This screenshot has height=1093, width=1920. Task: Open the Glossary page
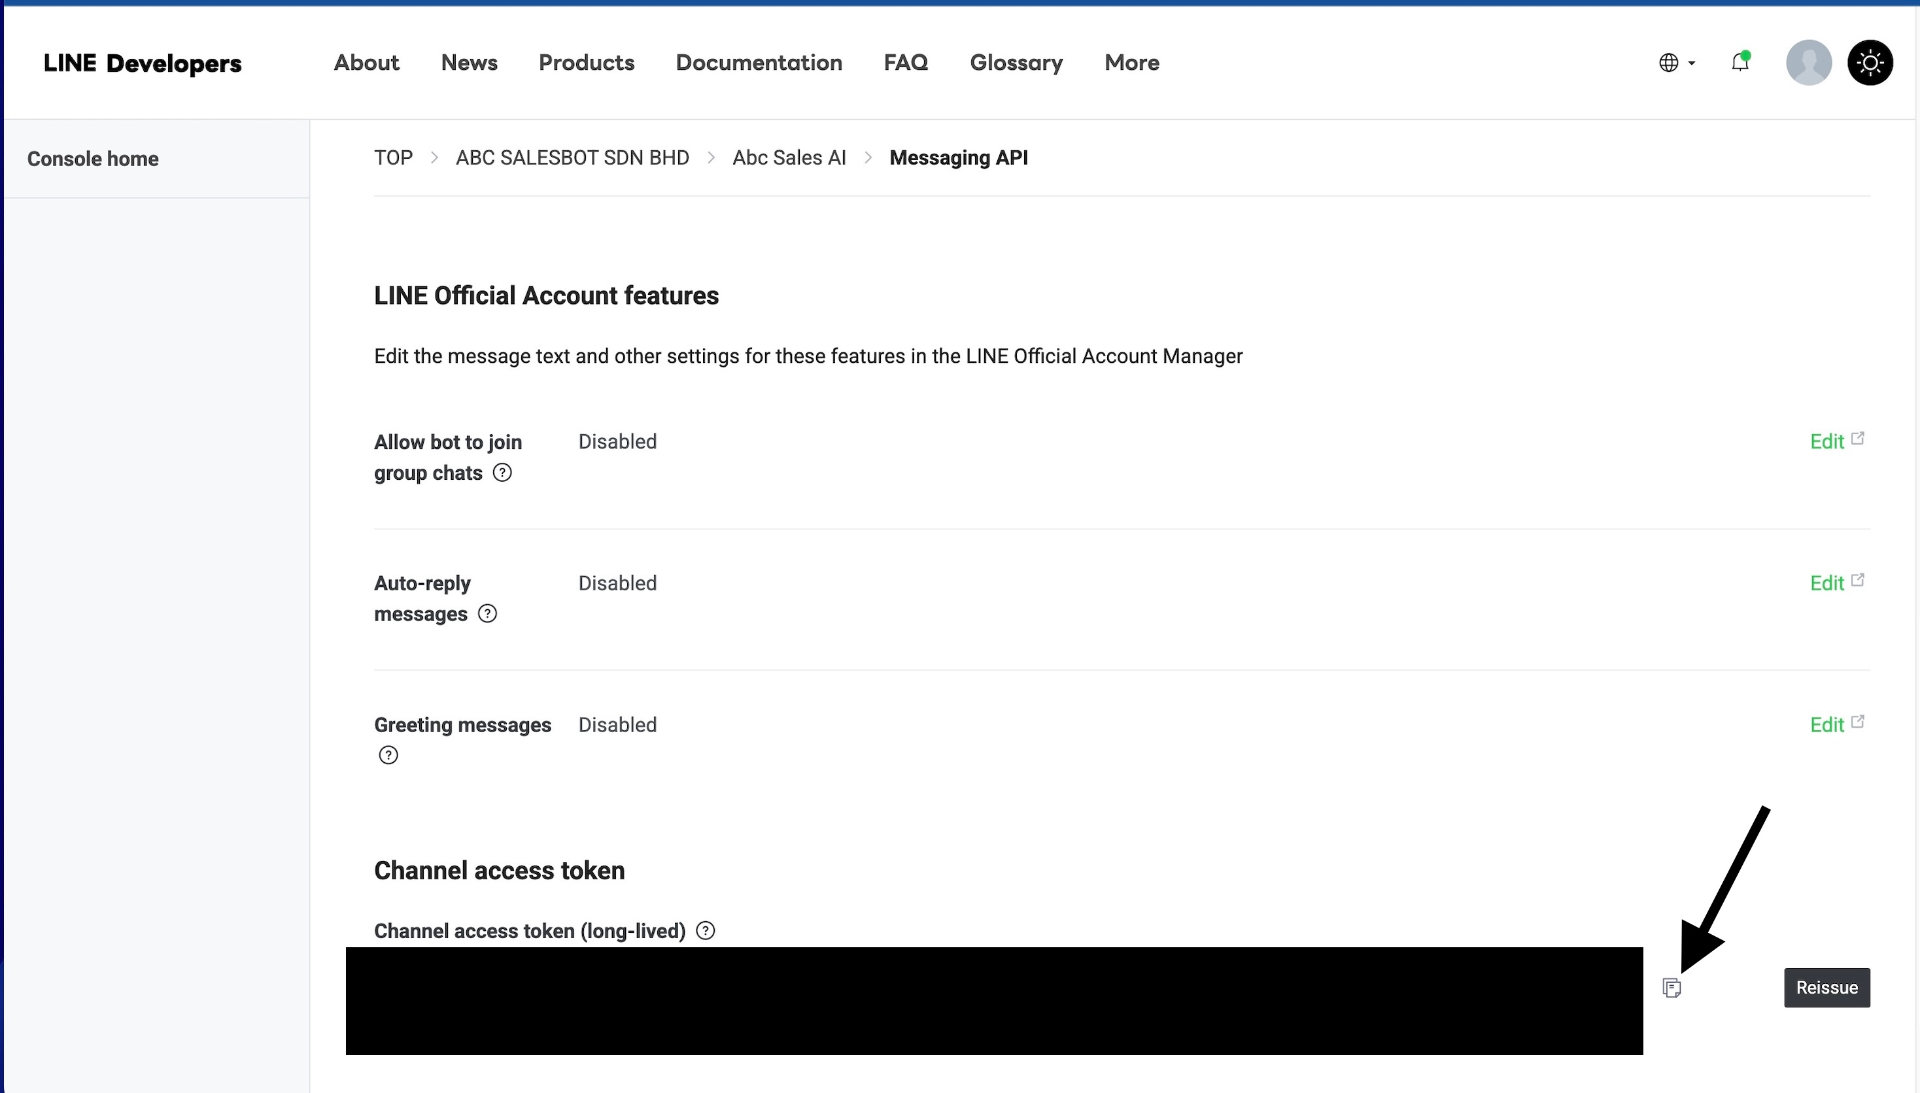click(1016, 62)
